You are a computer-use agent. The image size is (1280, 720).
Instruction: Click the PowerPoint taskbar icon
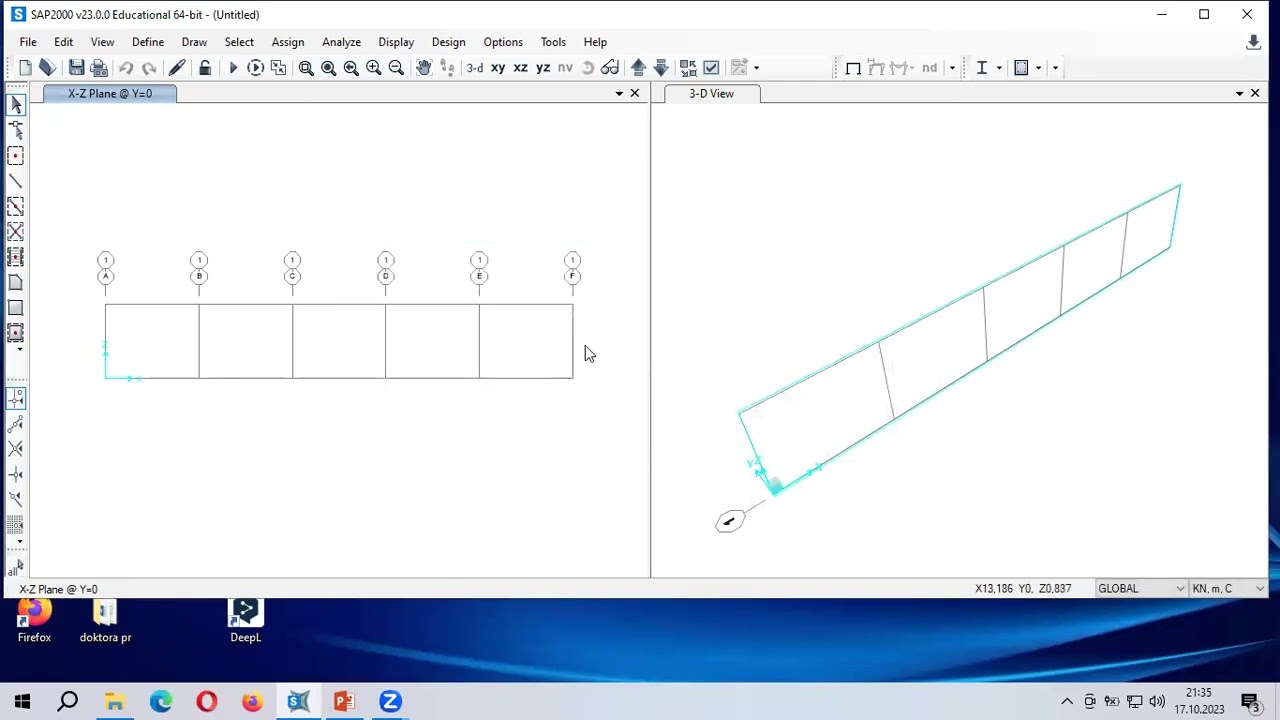point(344,702)
